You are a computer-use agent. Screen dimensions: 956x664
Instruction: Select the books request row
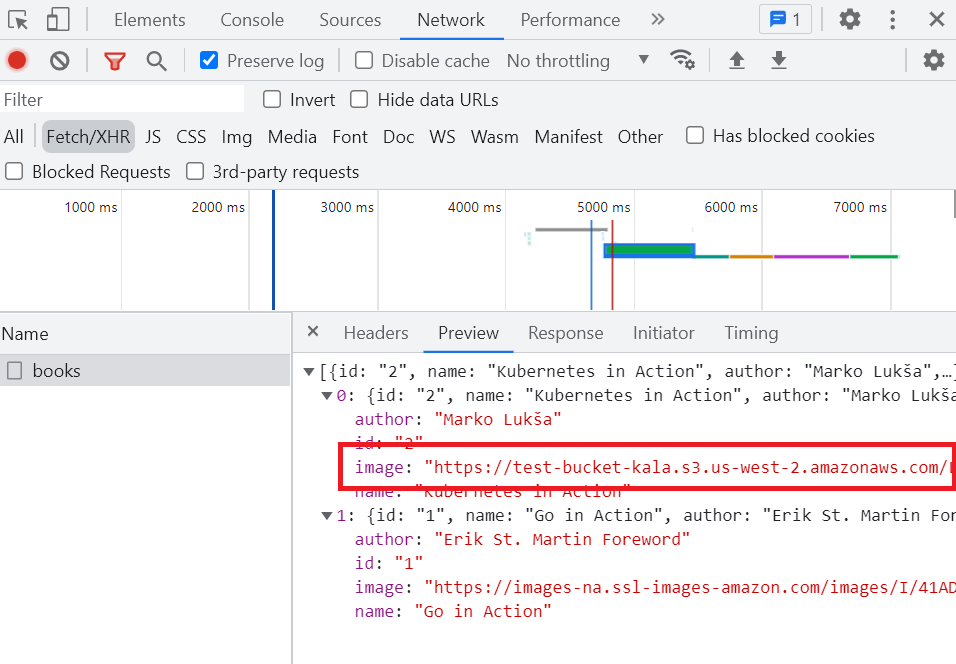pyautogui.click(x=57, y=371)
